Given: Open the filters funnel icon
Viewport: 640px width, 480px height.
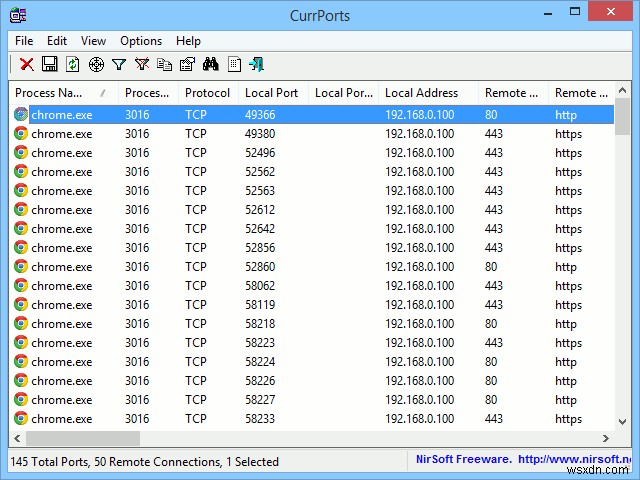Looking at the screenshot, I should [x=119, y=64].
